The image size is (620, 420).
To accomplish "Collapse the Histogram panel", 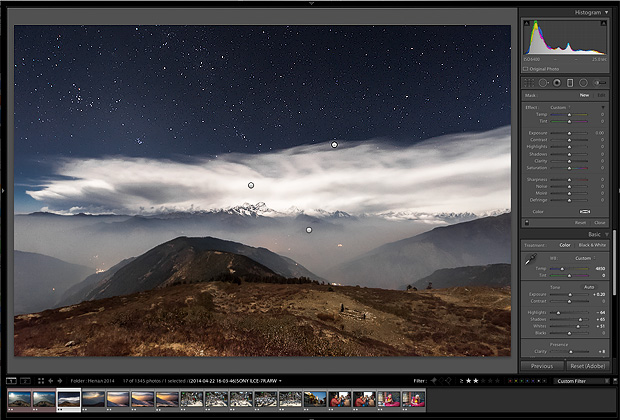I will pyautogui.click(x=606, y=12).
